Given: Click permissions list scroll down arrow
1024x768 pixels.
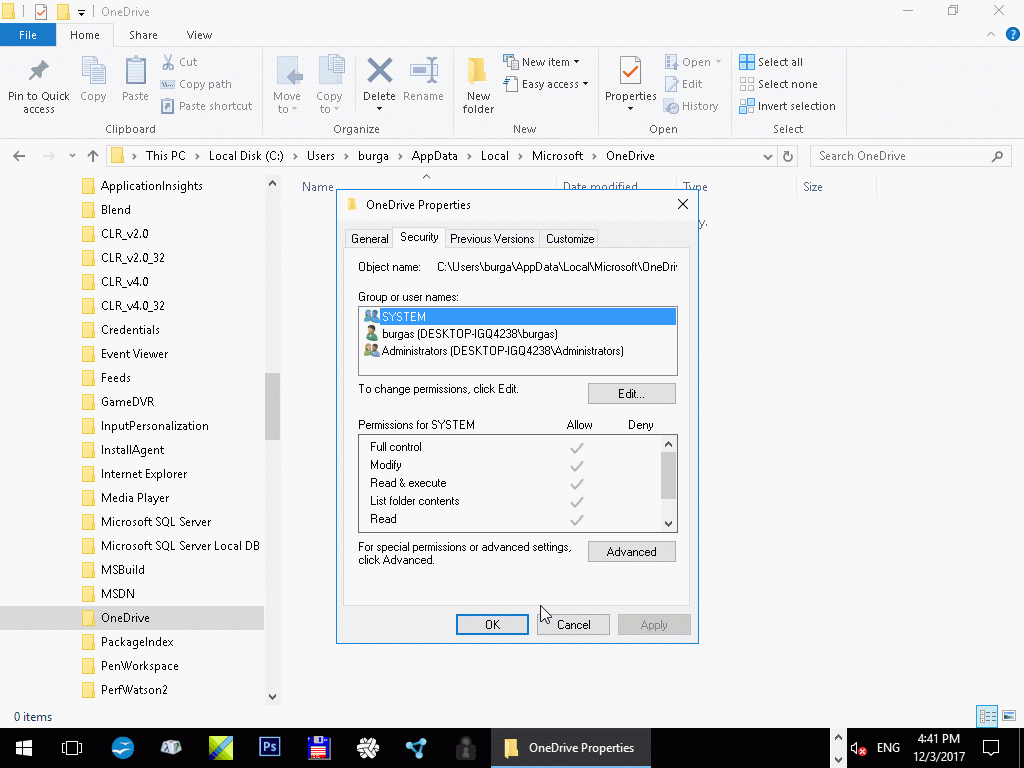Looking at the screenshot, I should point(668,524).
